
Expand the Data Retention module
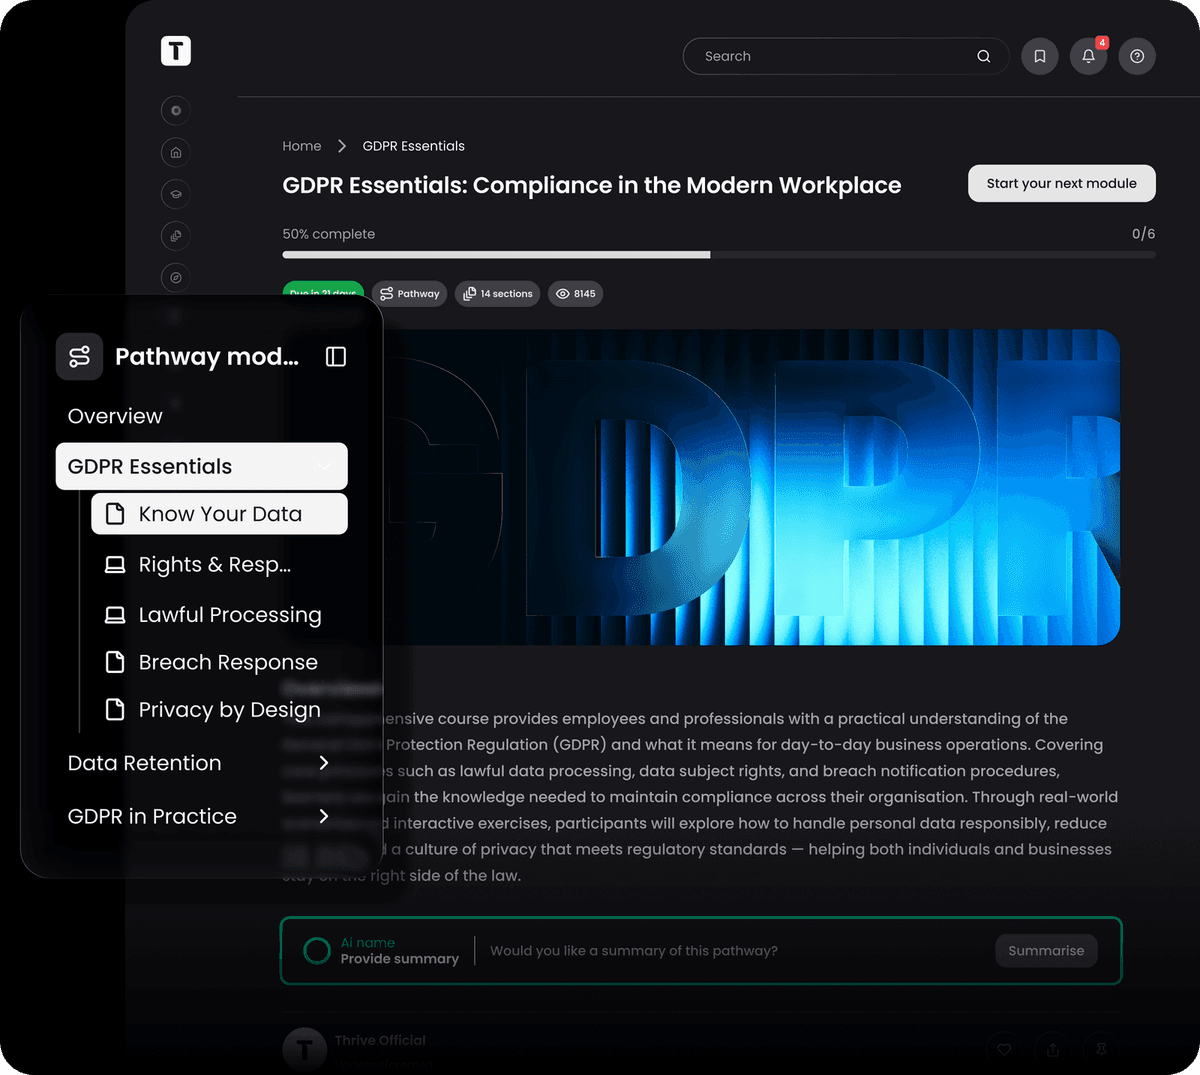coord(323,763)
